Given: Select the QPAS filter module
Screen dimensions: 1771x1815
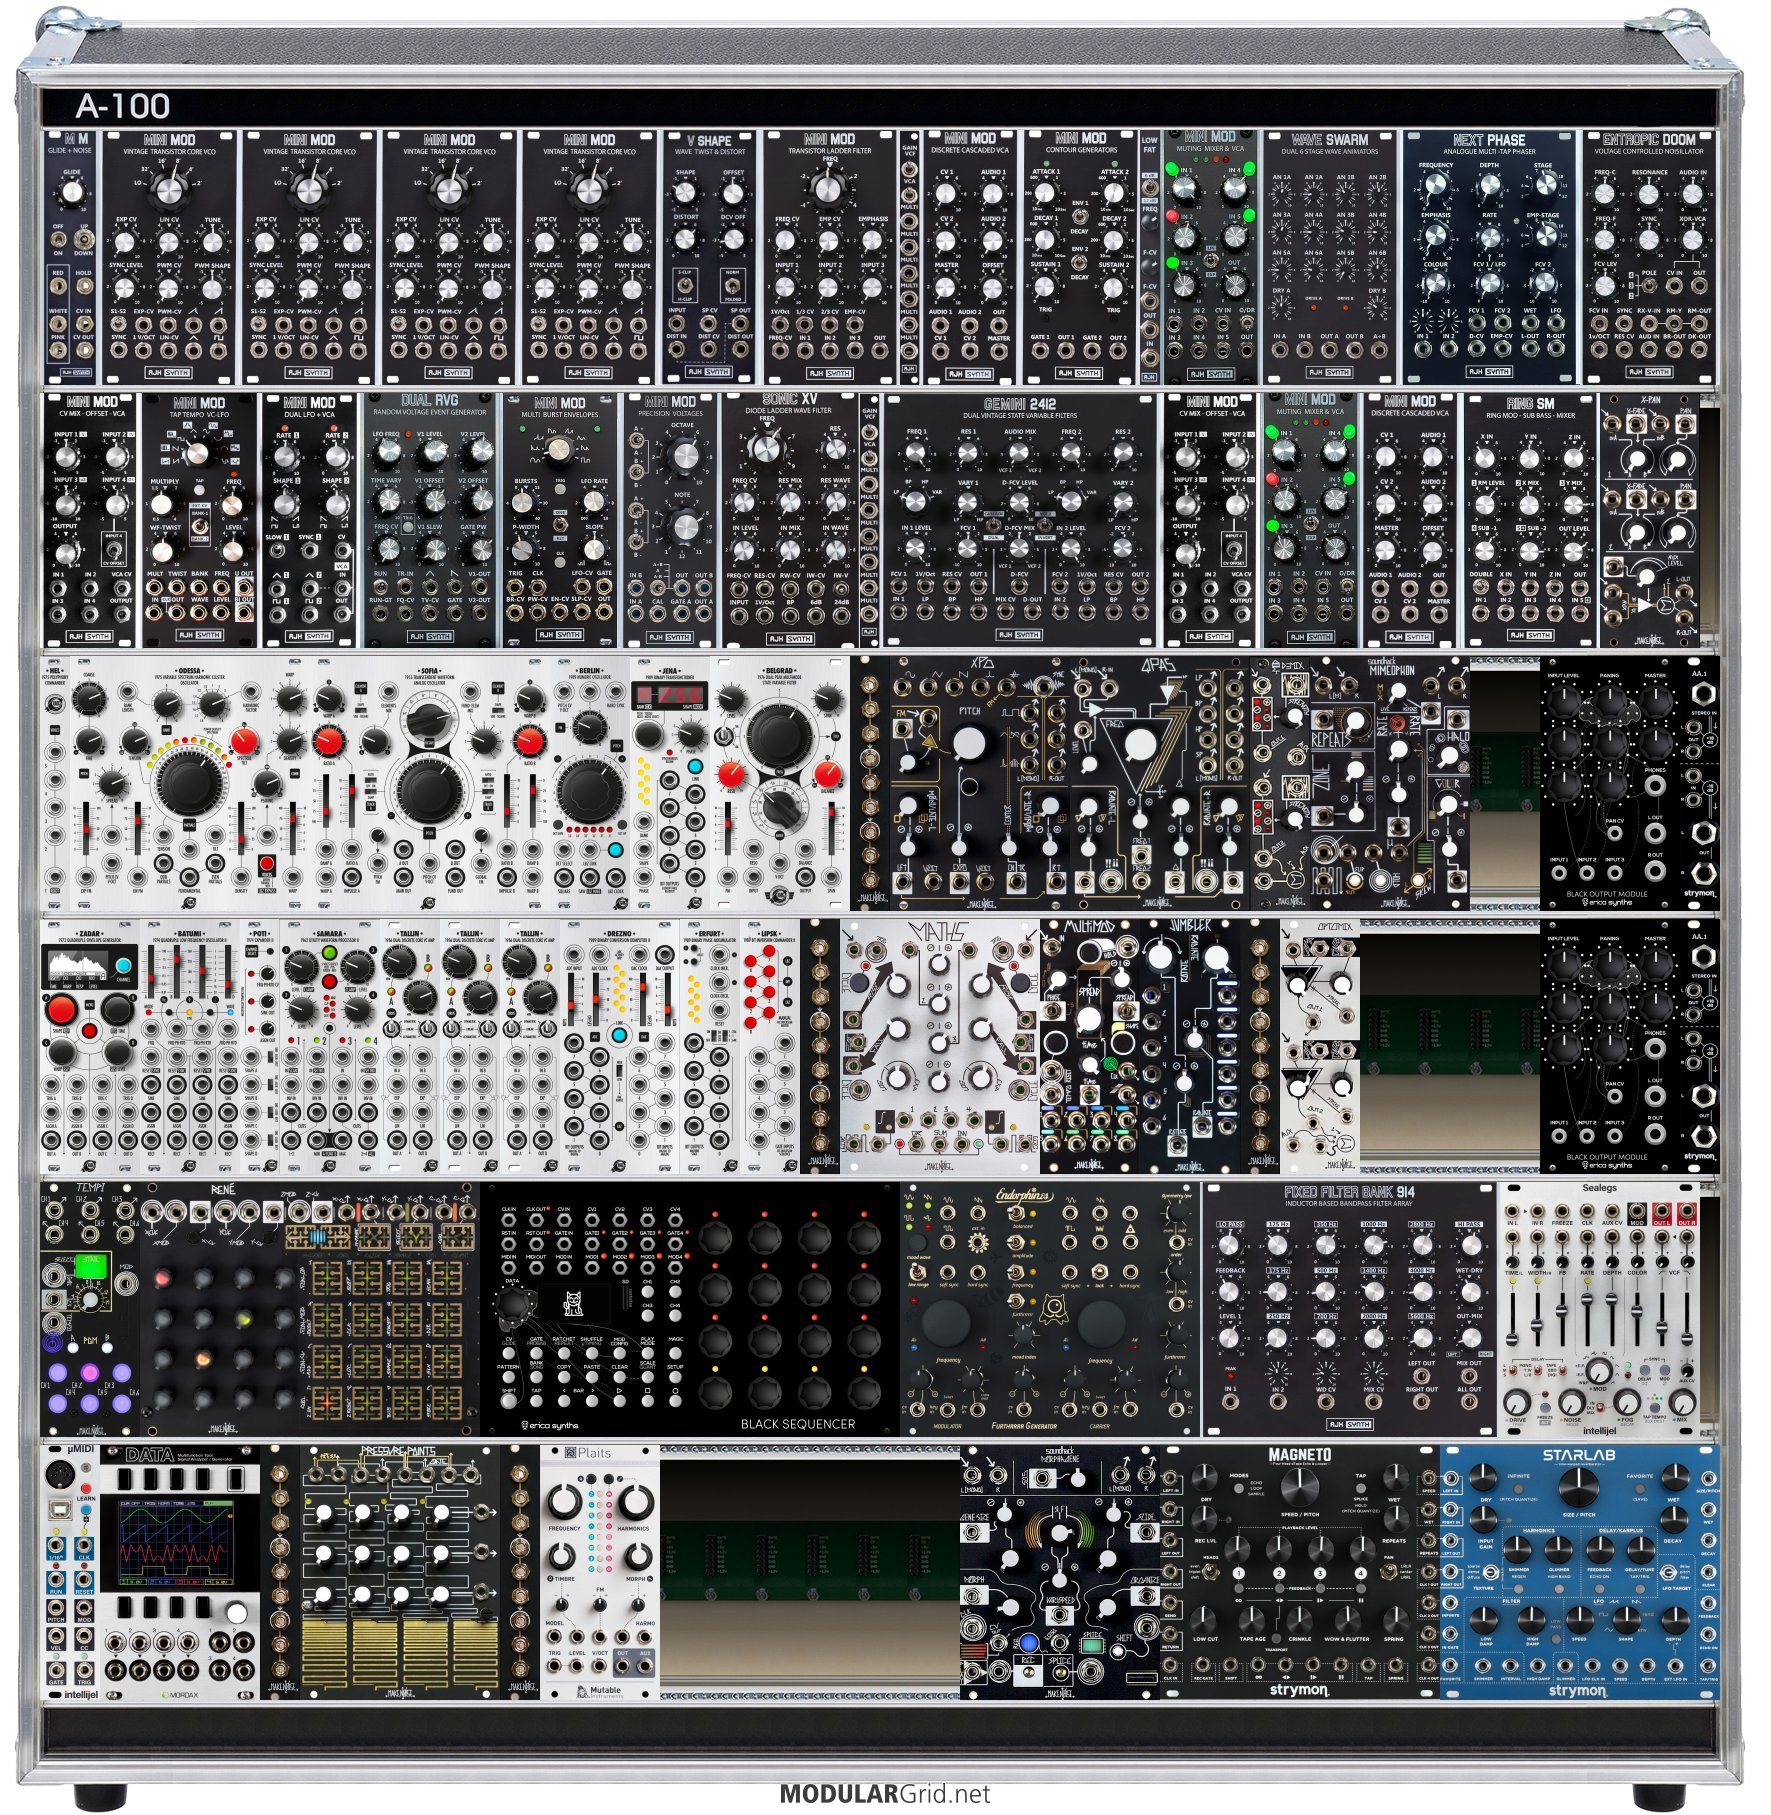Looking at the screenshot, I should pos(1160,783).
